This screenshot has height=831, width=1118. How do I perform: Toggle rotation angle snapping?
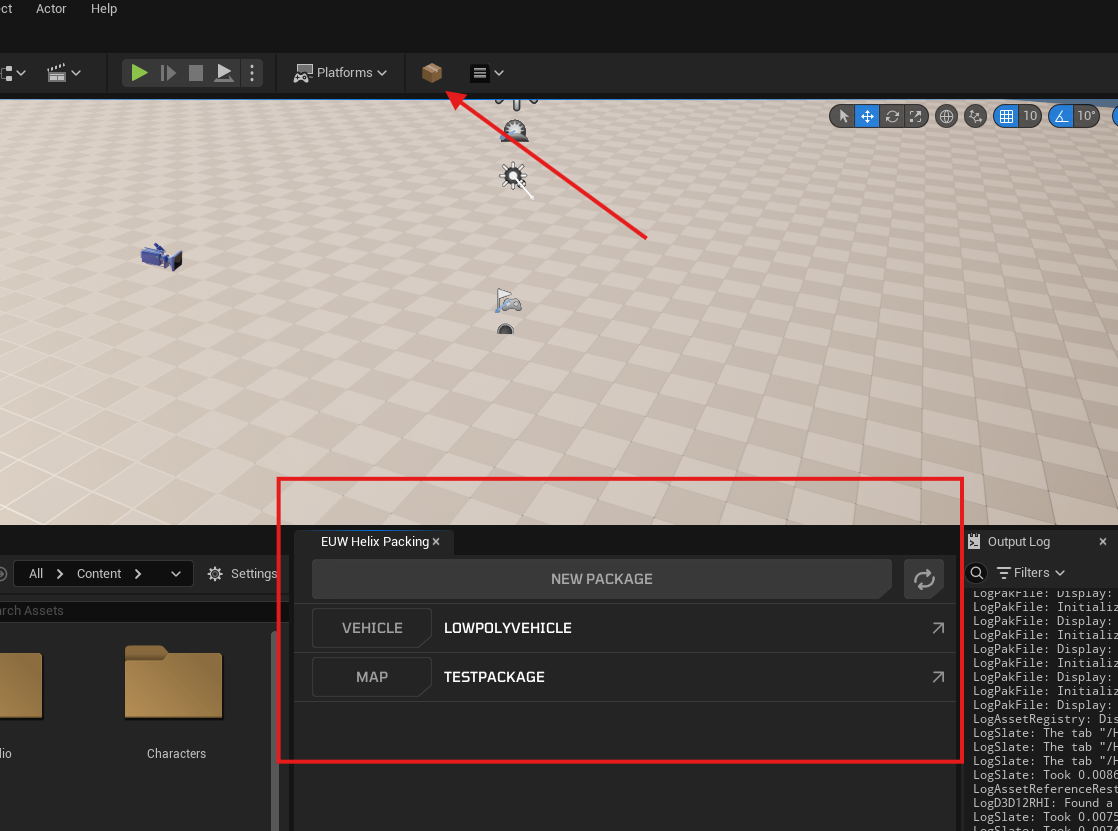point(1061,116)
